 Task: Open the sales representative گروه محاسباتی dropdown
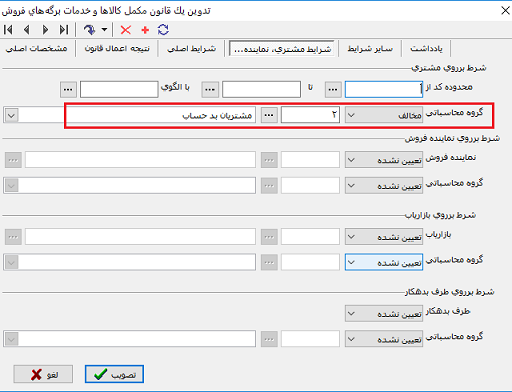384,185
